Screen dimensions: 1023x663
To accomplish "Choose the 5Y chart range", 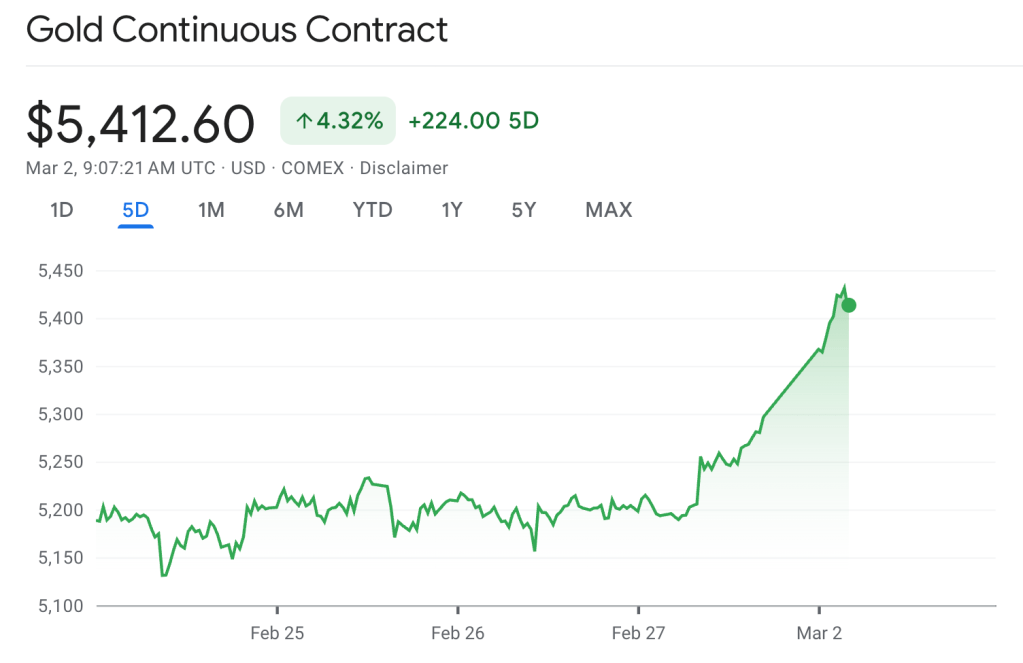I will click(x=524, y=210).
